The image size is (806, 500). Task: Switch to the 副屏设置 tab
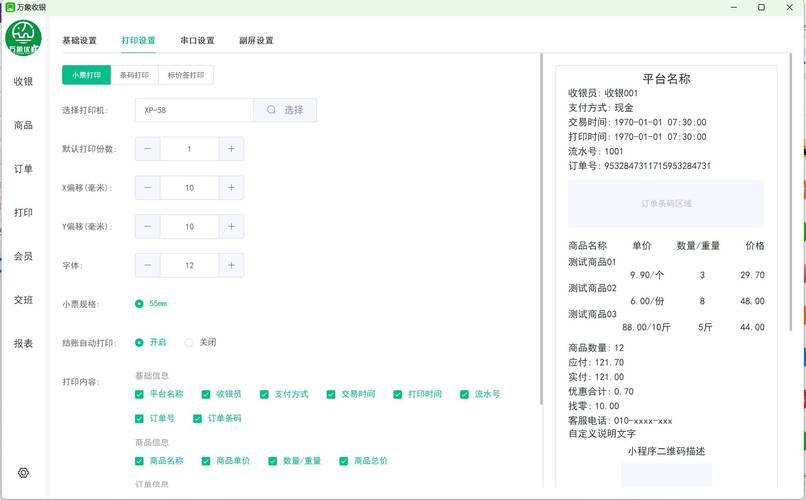(x=256, y=41)
